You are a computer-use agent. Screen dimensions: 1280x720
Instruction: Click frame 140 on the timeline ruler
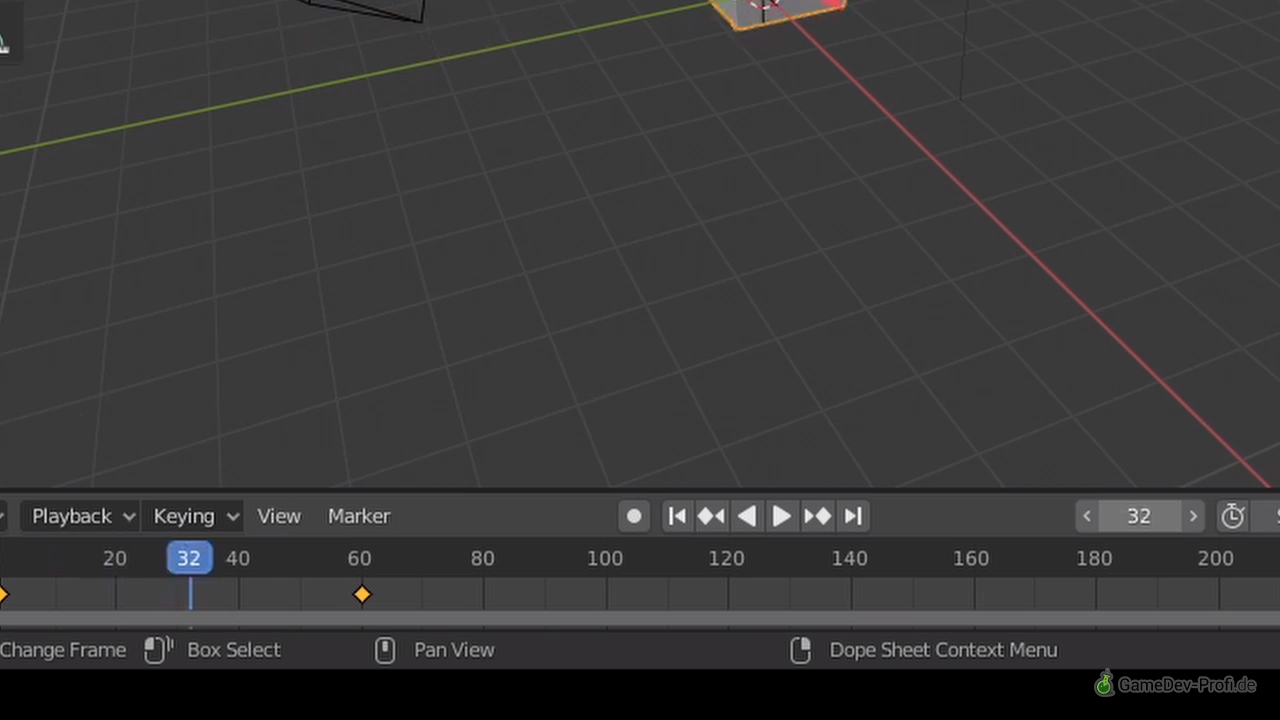pyautogui.click(x=849, y=558)
